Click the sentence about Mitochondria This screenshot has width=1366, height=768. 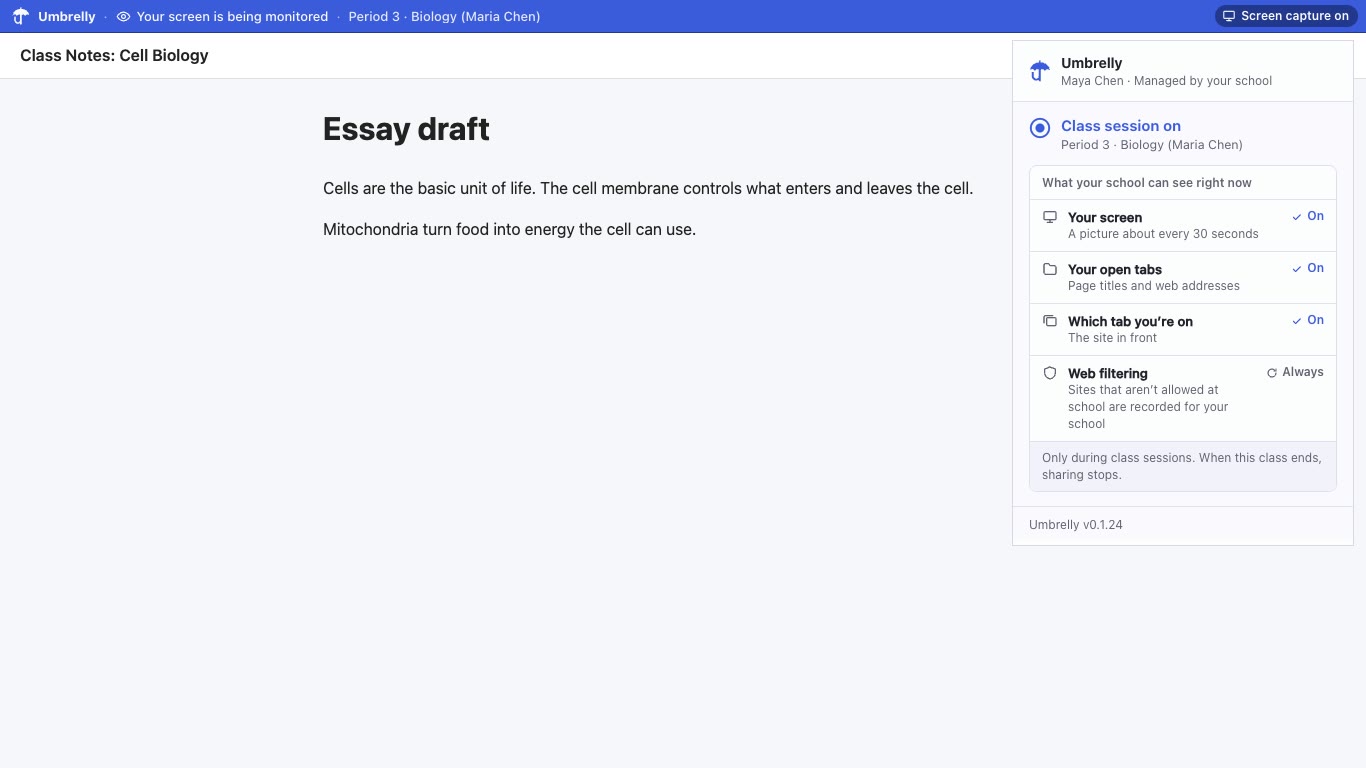click(x=509, y=229)
